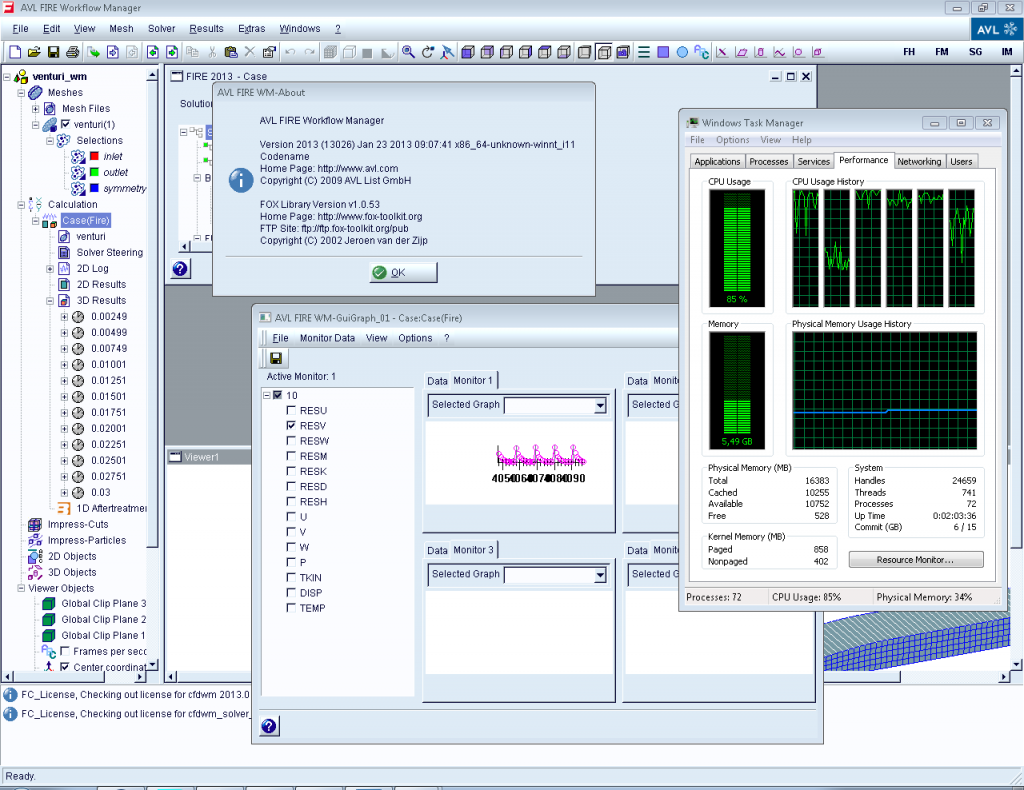
Task: Enable the RESK checkbox
Action: point(291,471)
